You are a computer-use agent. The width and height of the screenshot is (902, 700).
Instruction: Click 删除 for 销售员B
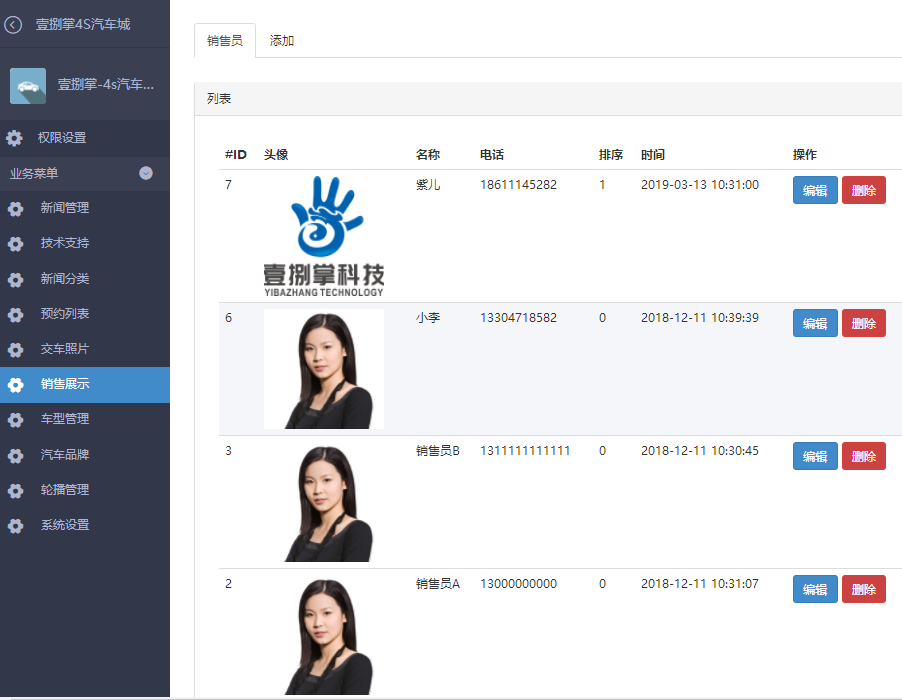[x=863, y=456]
